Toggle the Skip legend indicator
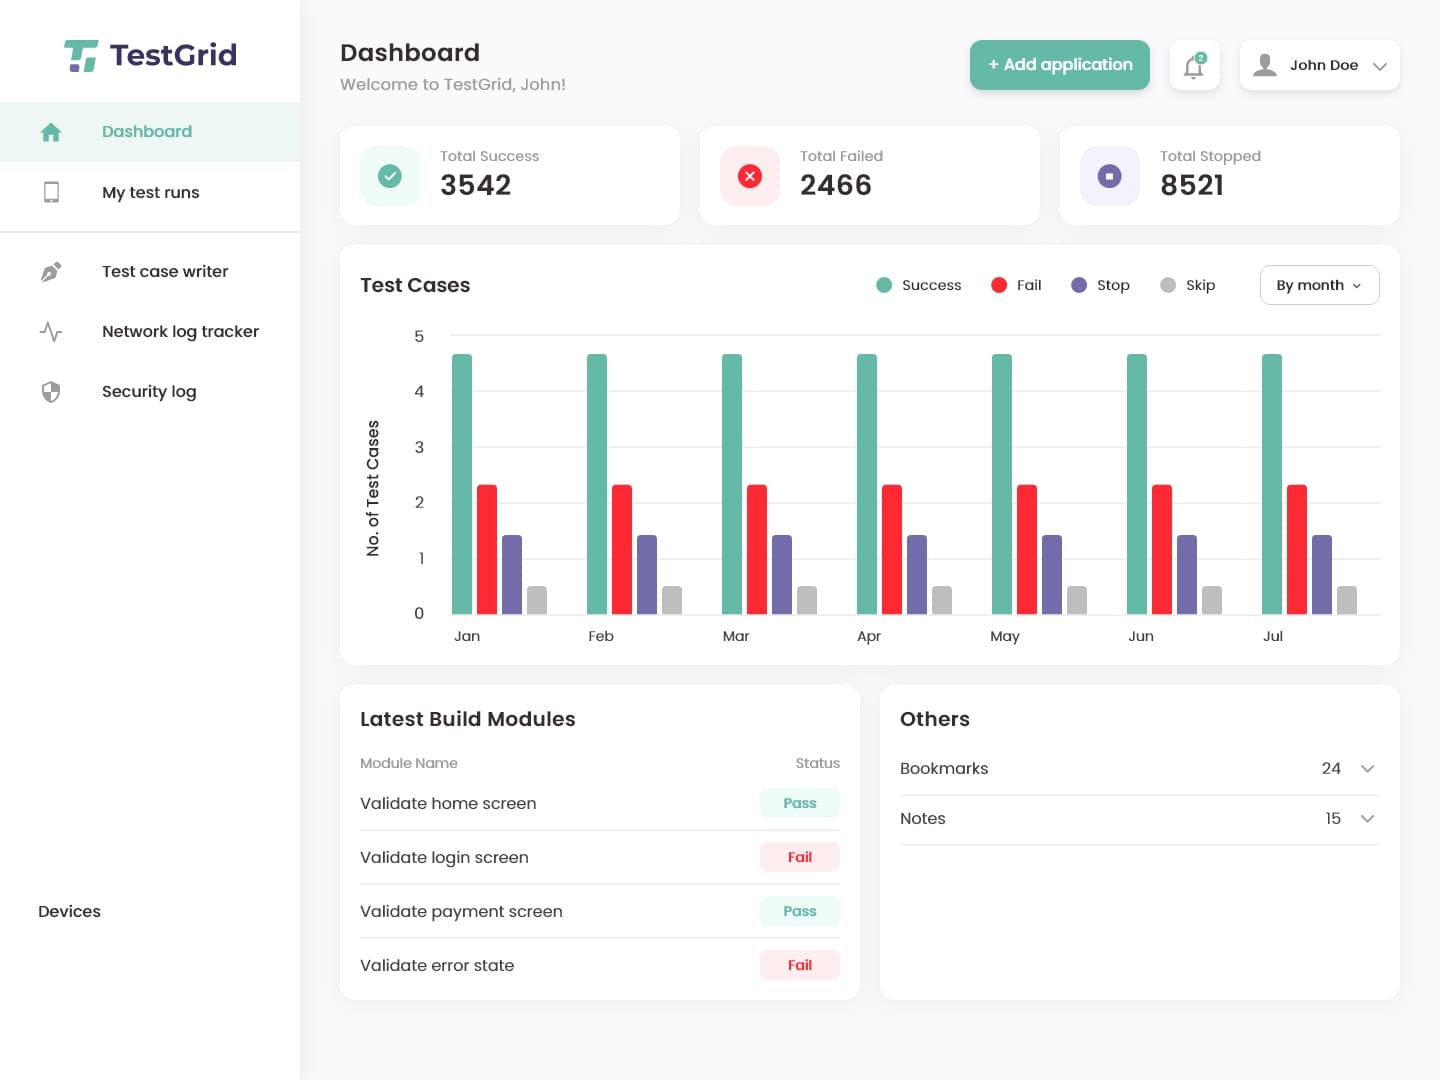 pos(1167,285)
